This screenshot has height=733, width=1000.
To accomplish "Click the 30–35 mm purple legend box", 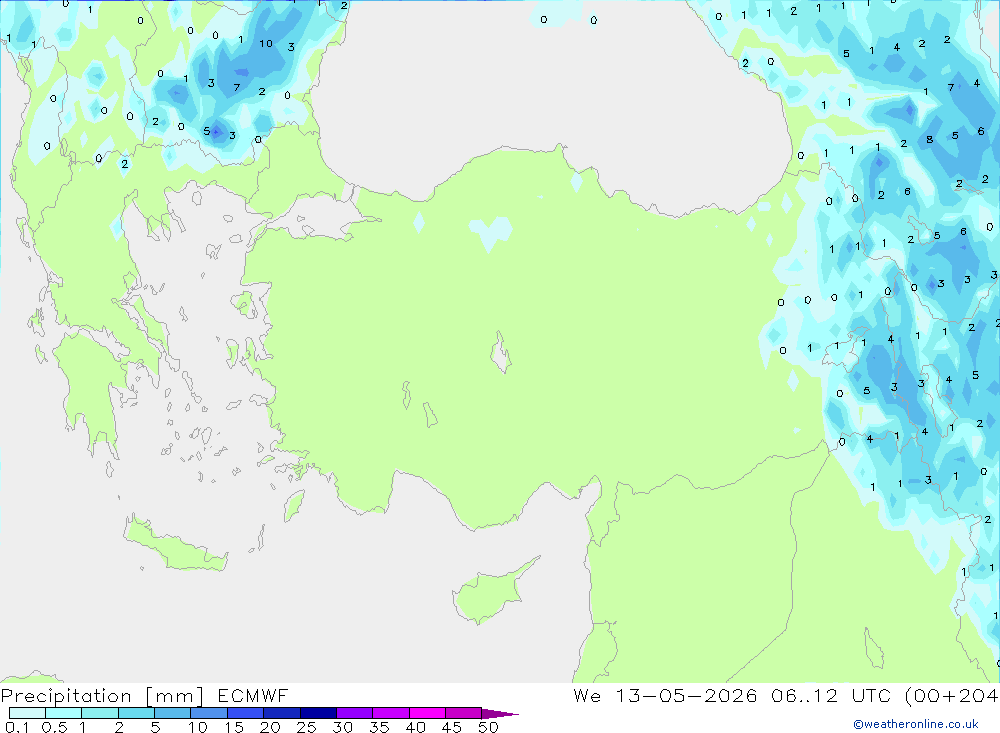I will [355, 713].
